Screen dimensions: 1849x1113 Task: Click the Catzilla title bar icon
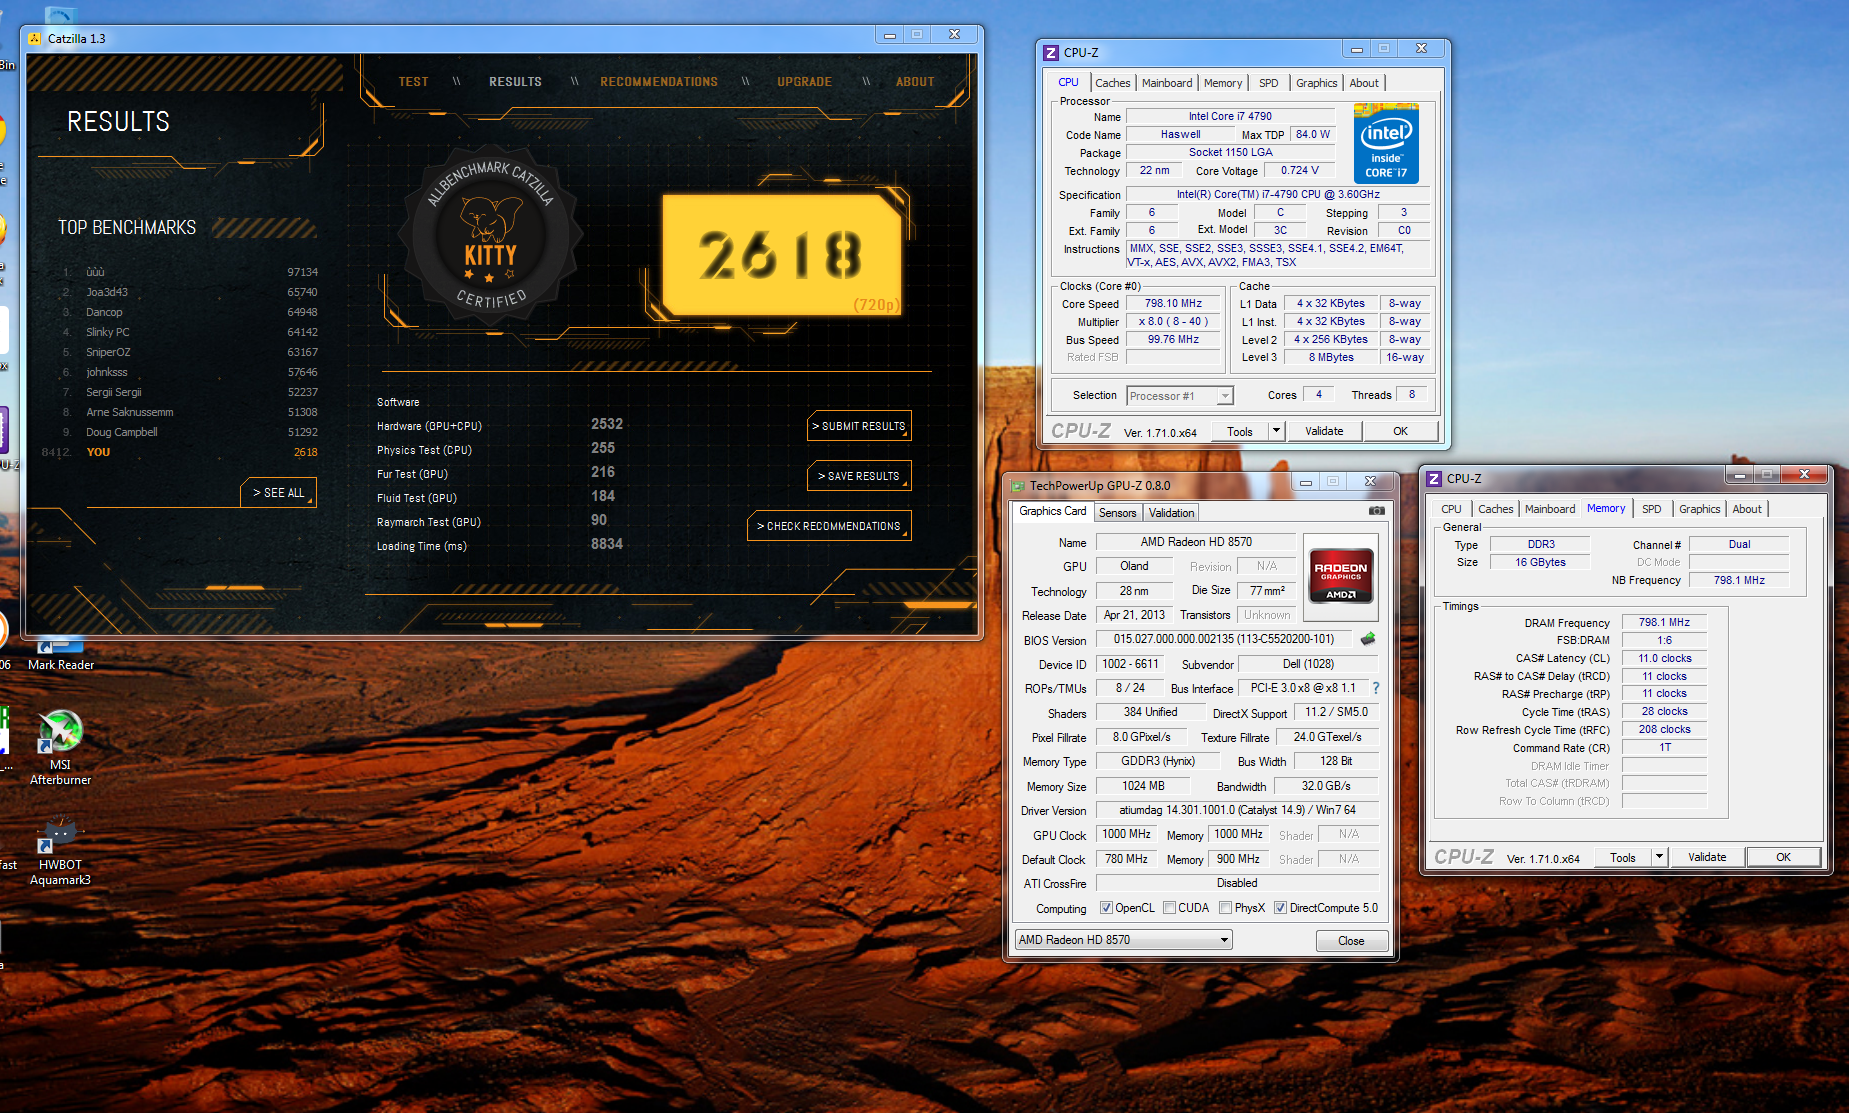coord(35,38)
